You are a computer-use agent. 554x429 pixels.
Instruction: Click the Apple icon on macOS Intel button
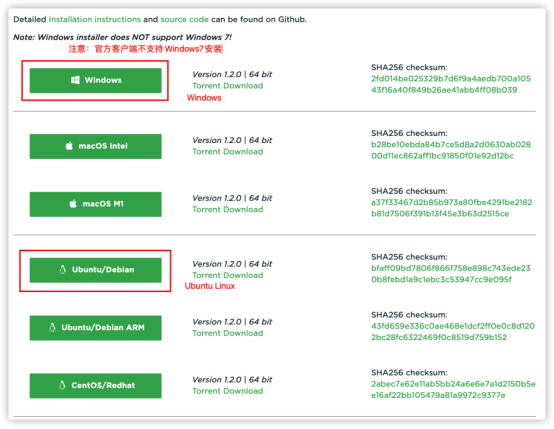[x=69, y=146]
